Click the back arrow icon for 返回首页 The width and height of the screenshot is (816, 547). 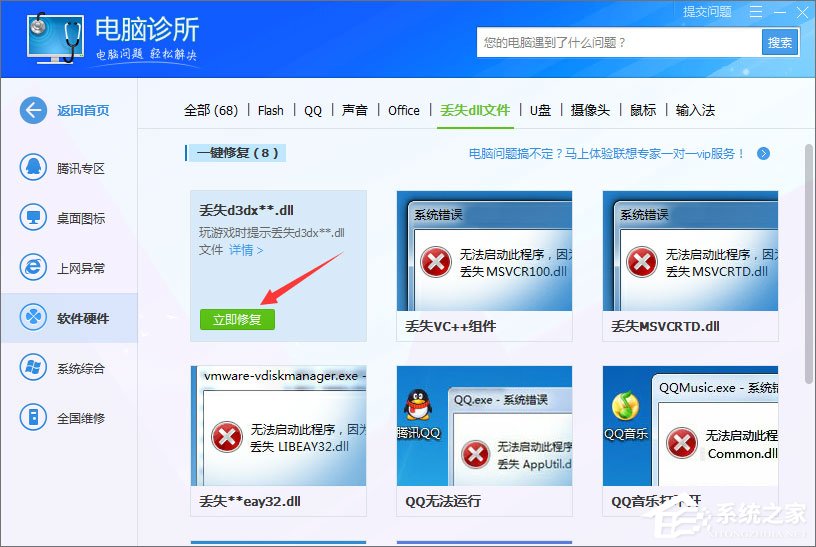[34, 111]
